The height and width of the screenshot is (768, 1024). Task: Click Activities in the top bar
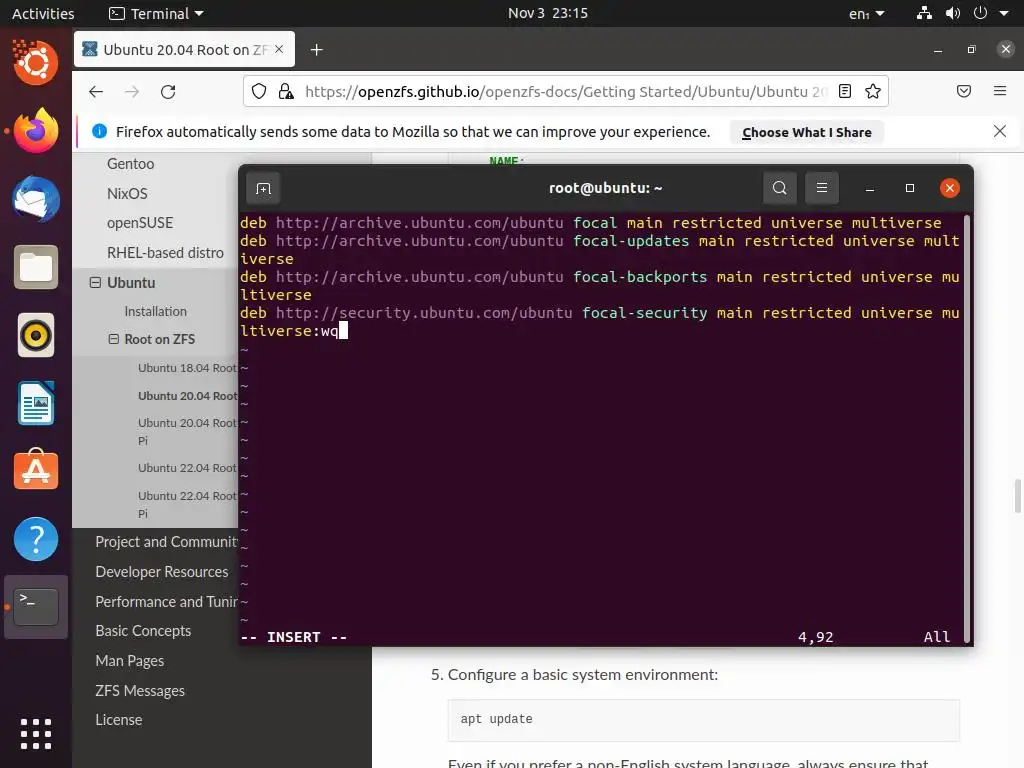tap(43, 13)
